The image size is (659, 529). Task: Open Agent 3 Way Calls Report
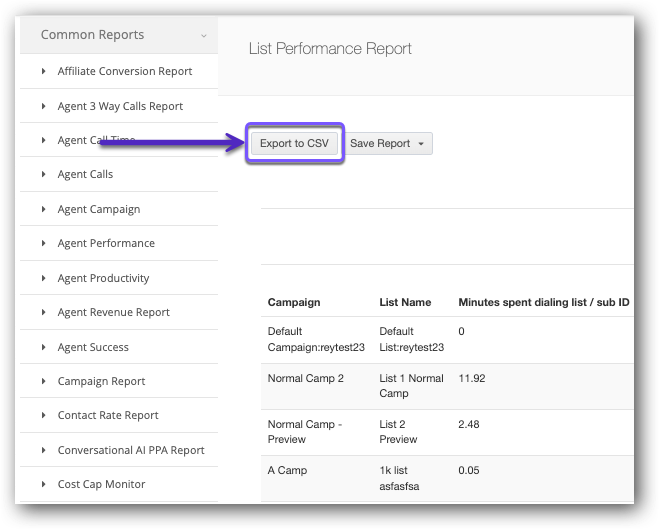tap(120, 106)
